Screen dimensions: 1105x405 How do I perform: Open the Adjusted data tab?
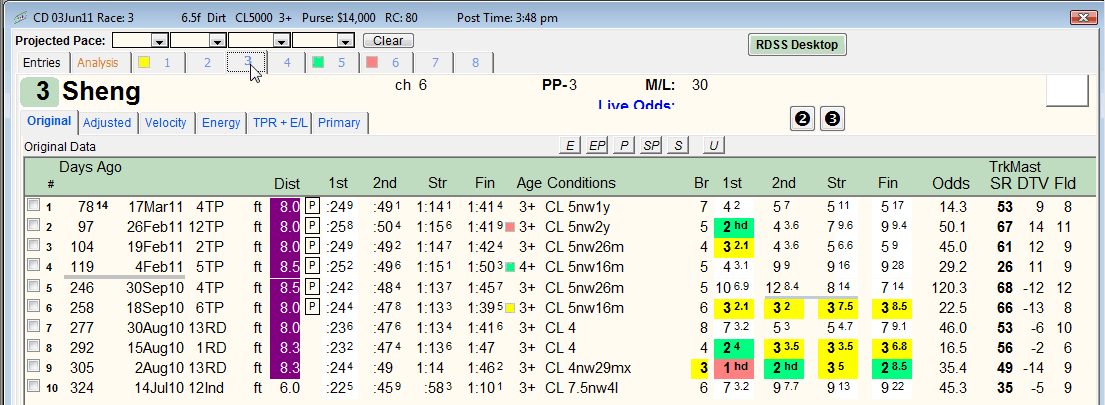107,123
